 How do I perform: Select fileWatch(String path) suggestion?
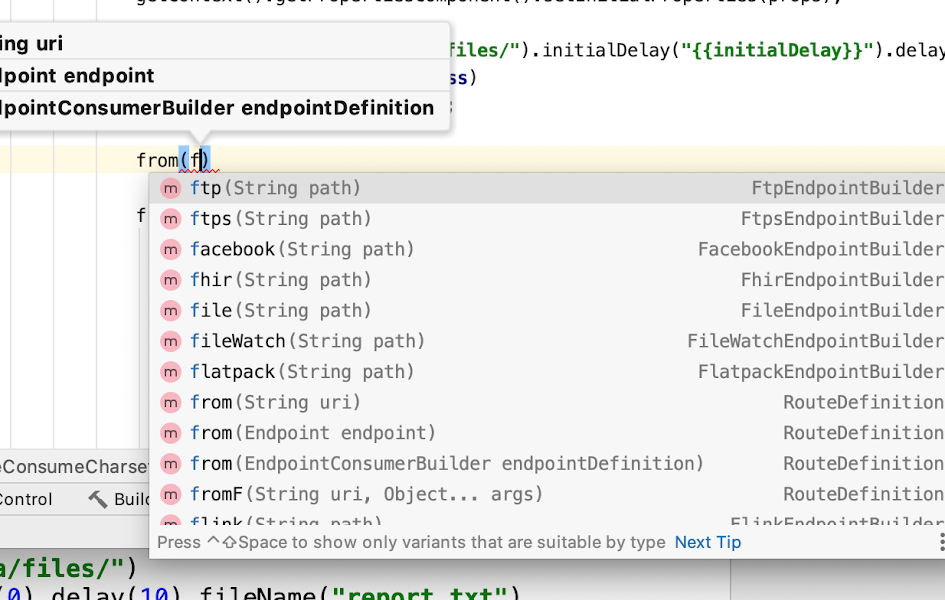[x=308, y=341]
